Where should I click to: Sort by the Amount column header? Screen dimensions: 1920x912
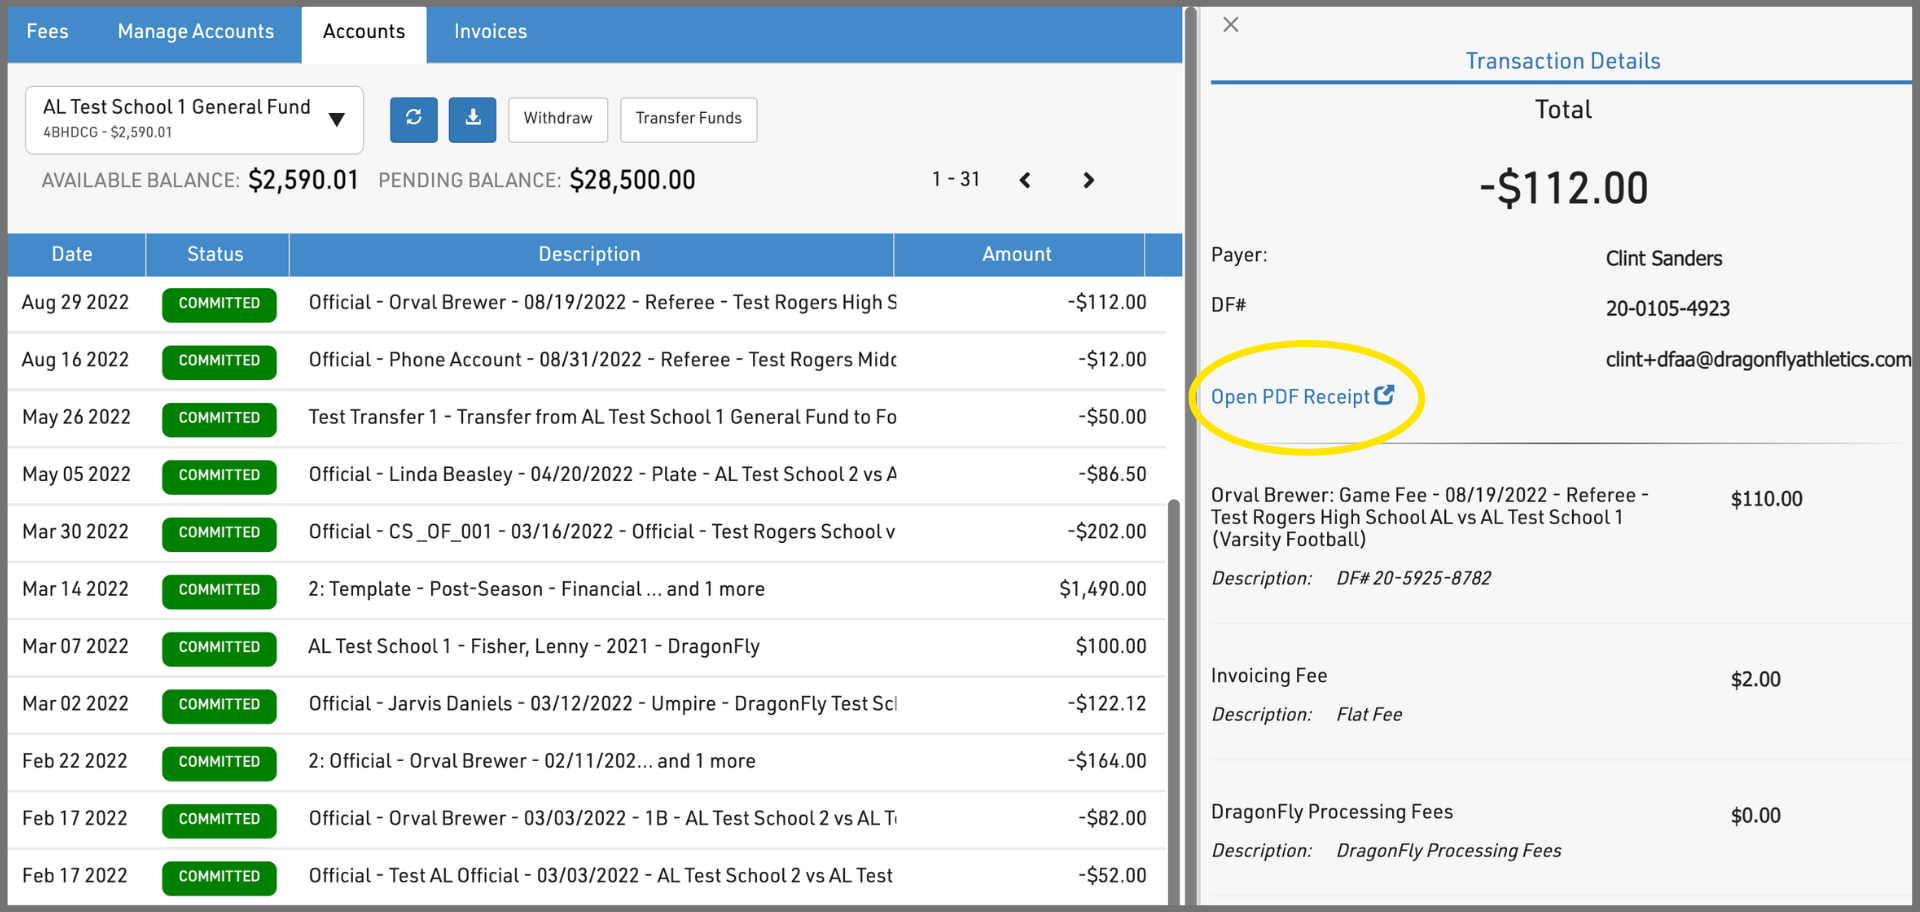(x=1016, y=254)
